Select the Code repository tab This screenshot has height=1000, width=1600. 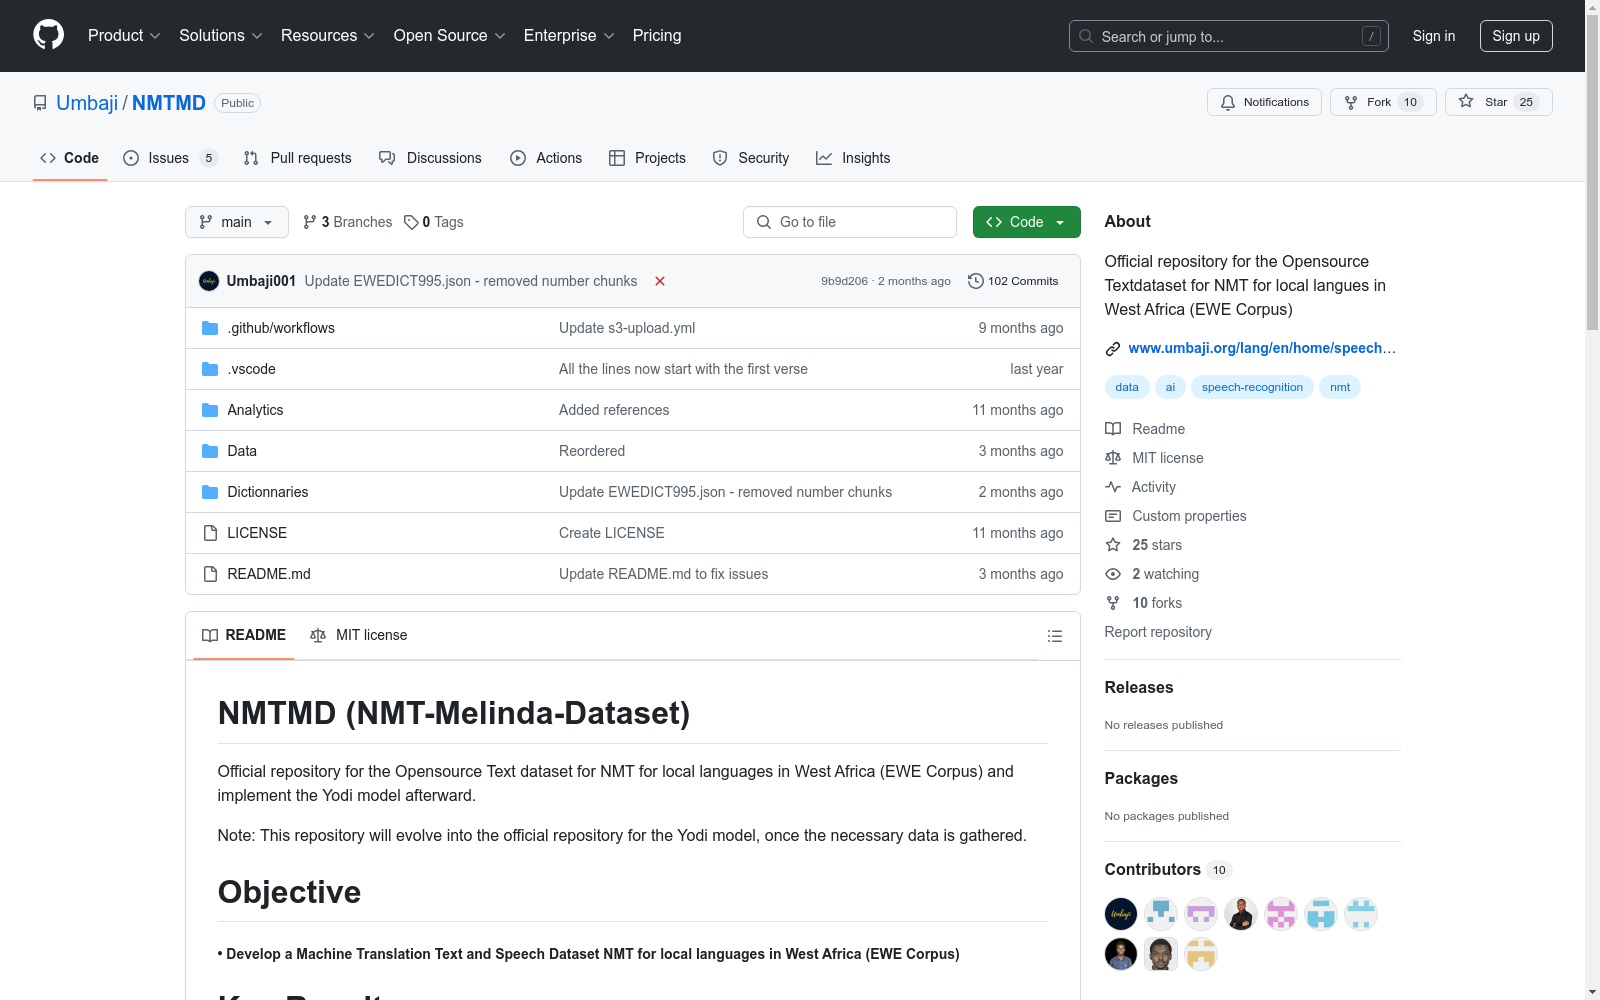point(70,158)
